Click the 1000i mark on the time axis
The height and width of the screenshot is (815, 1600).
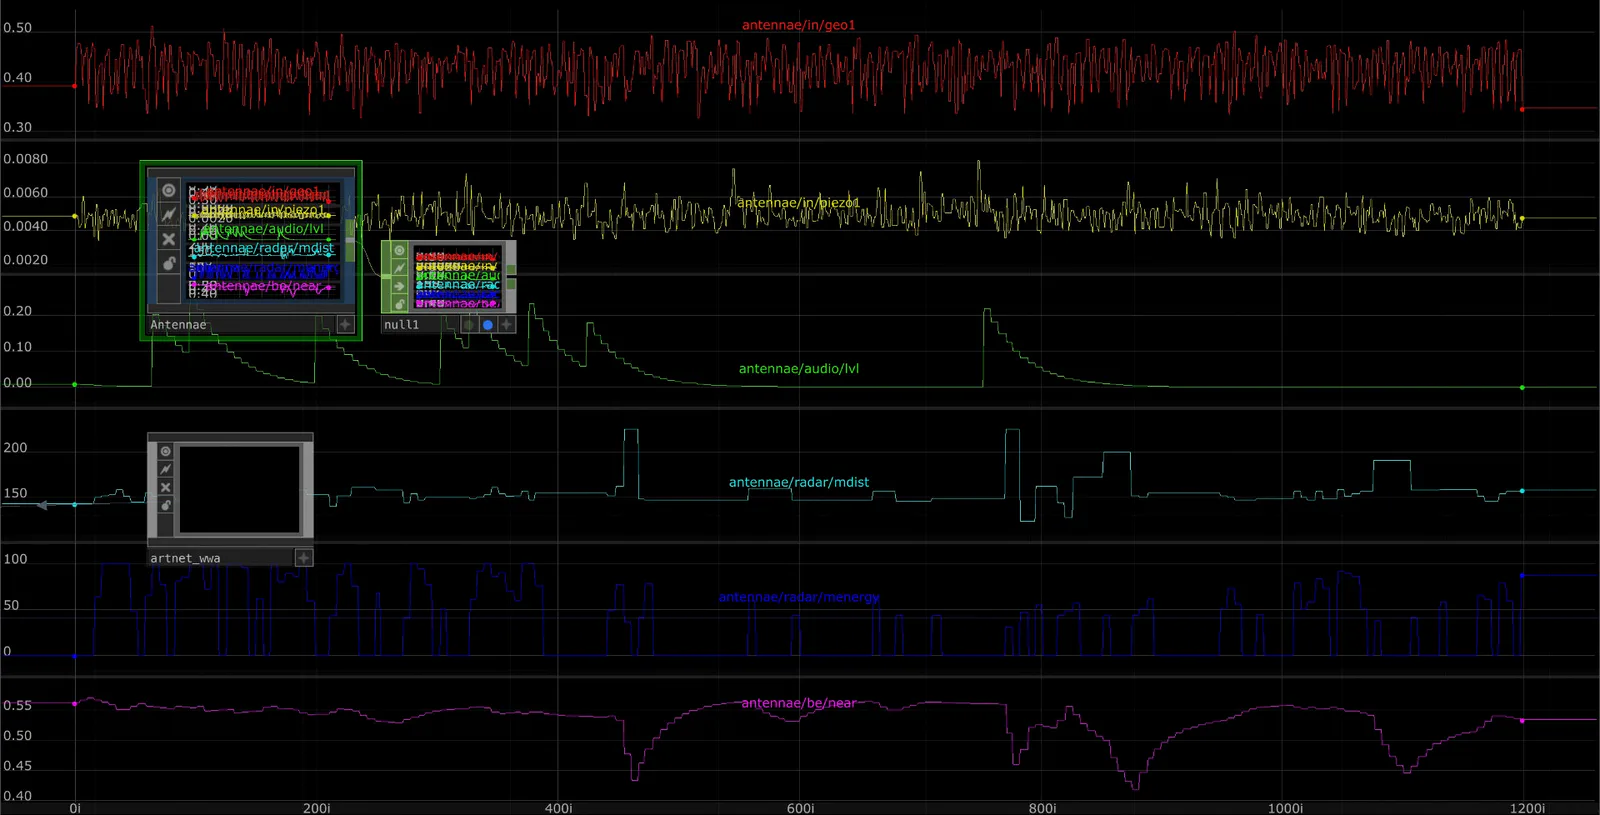[x=1285, y=808]
